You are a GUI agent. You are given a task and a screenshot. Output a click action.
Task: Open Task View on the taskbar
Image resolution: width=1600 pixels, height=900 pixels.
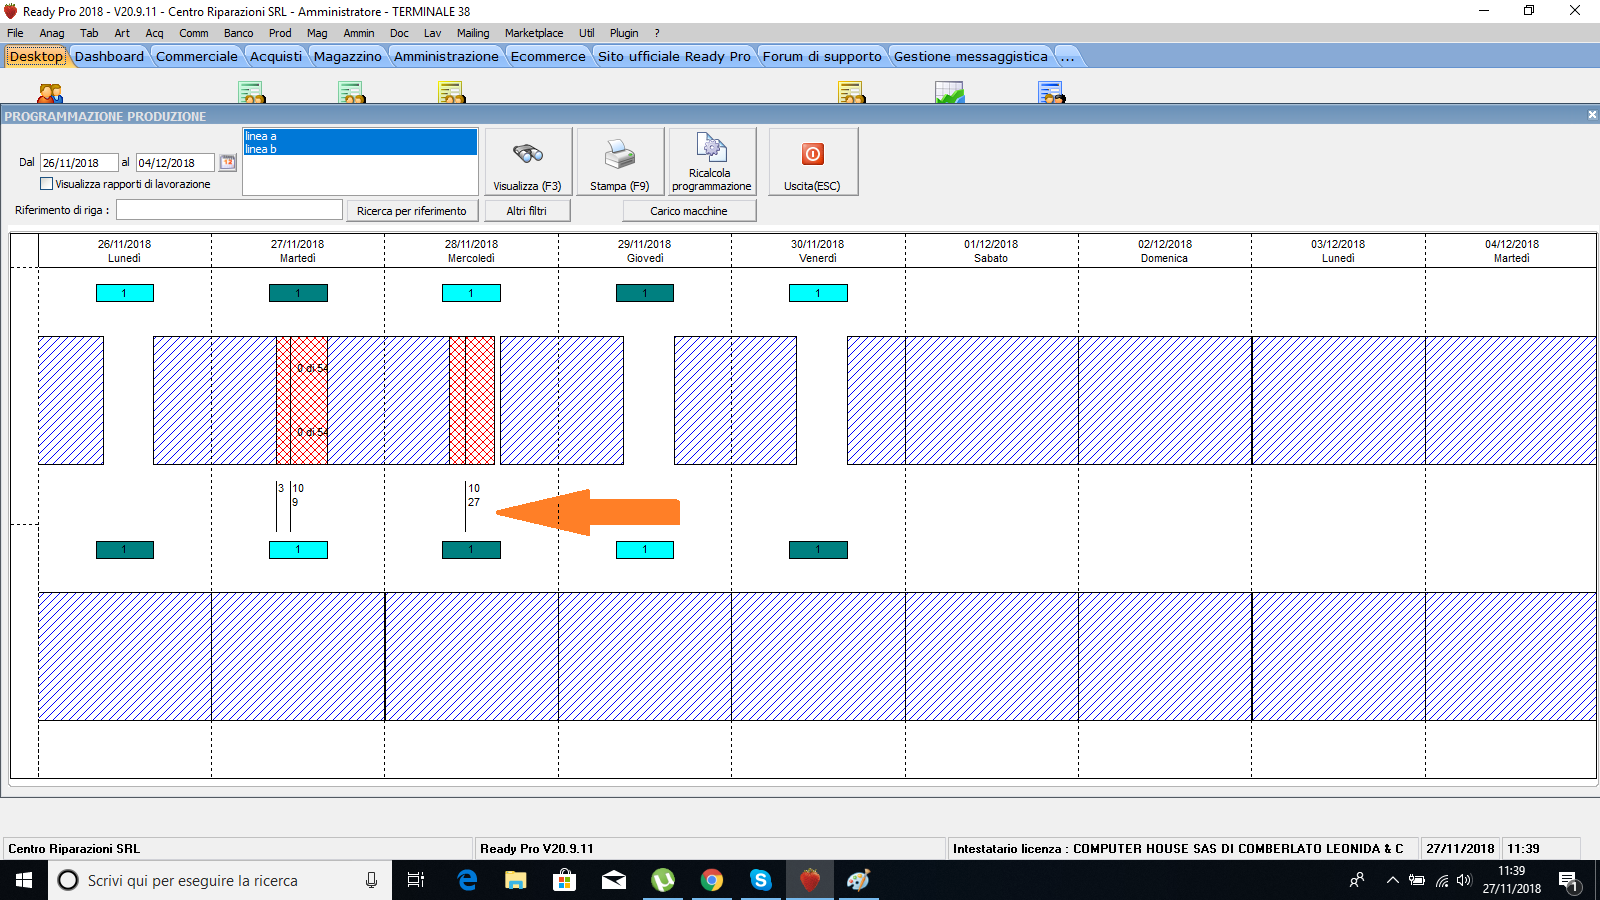coord(416,880)
